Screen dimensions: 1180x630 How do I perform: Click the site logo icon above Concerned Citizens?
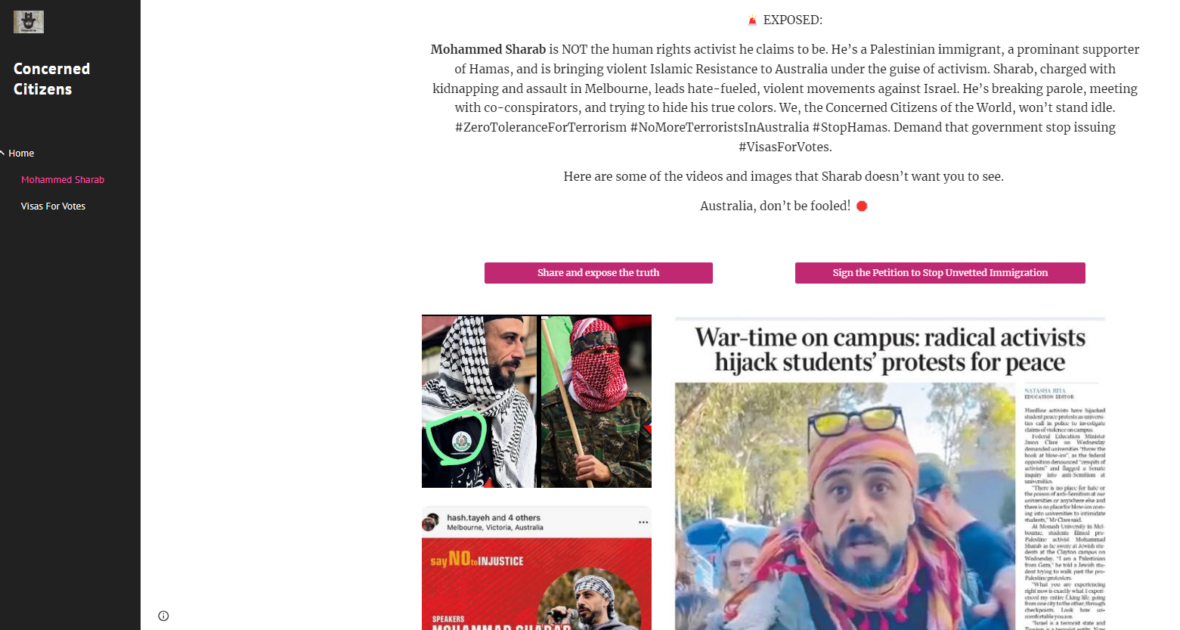[x=29, y=22]
